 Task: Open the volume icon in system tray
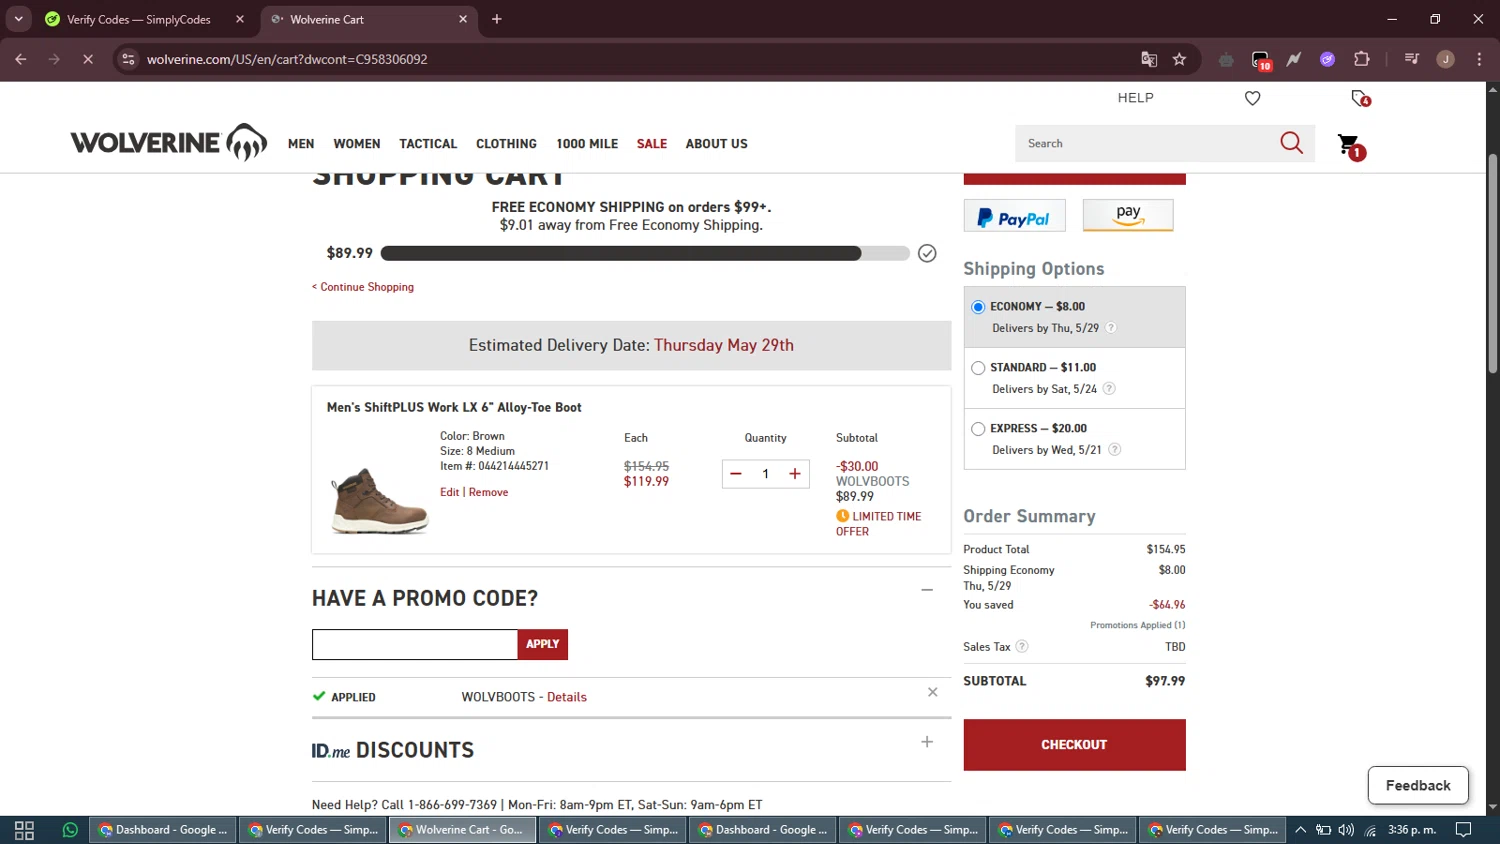click(x=1346, y=830)
